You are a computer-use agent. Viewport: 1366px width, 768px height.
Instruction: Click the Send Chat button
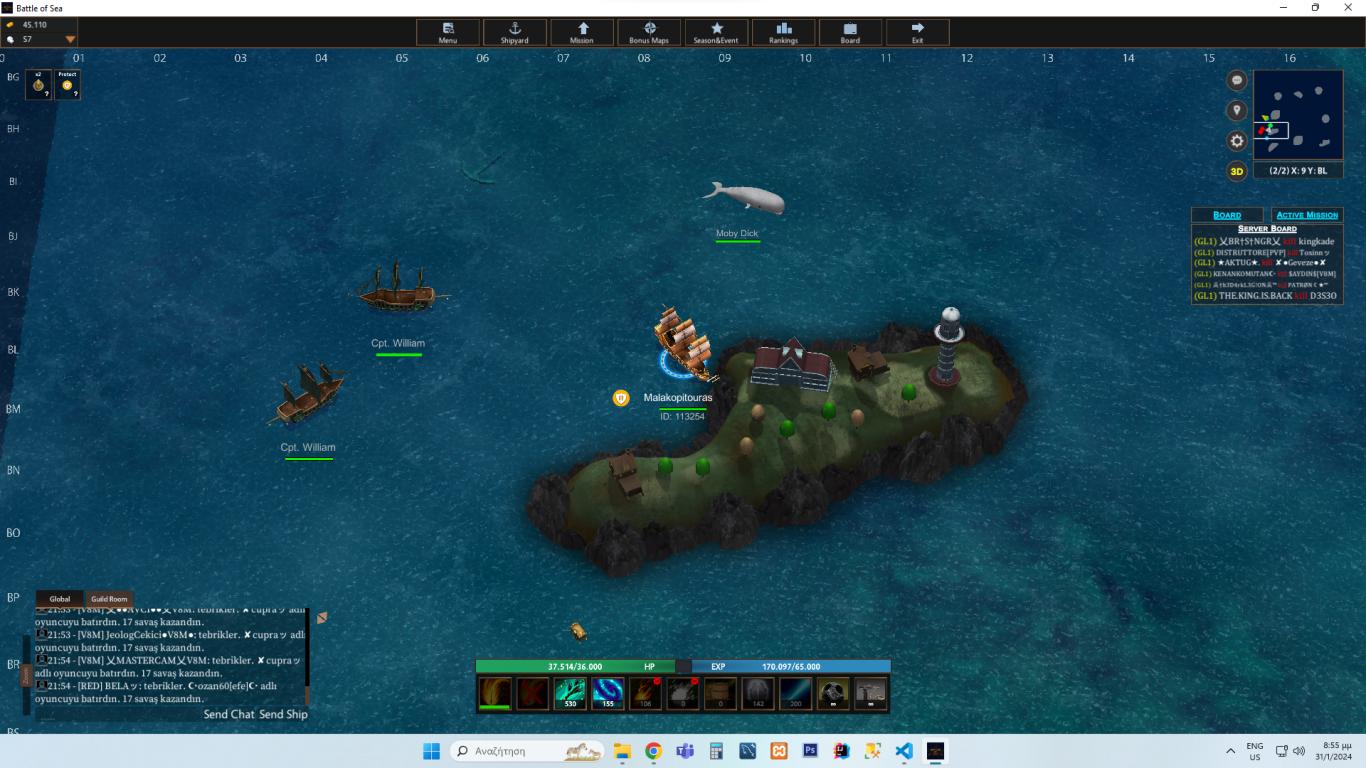229,714
